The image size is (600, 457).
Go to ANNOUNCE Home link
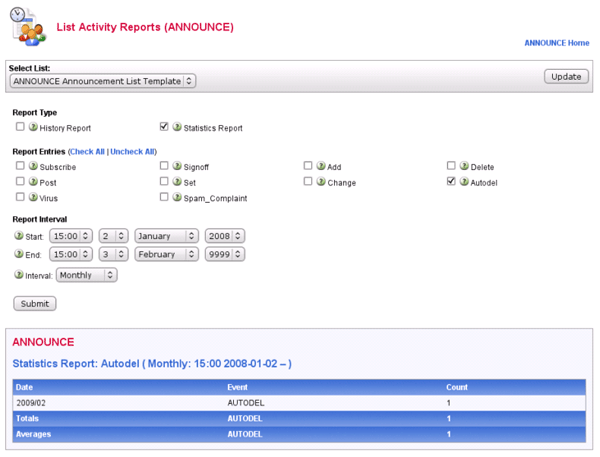(556, 43)
